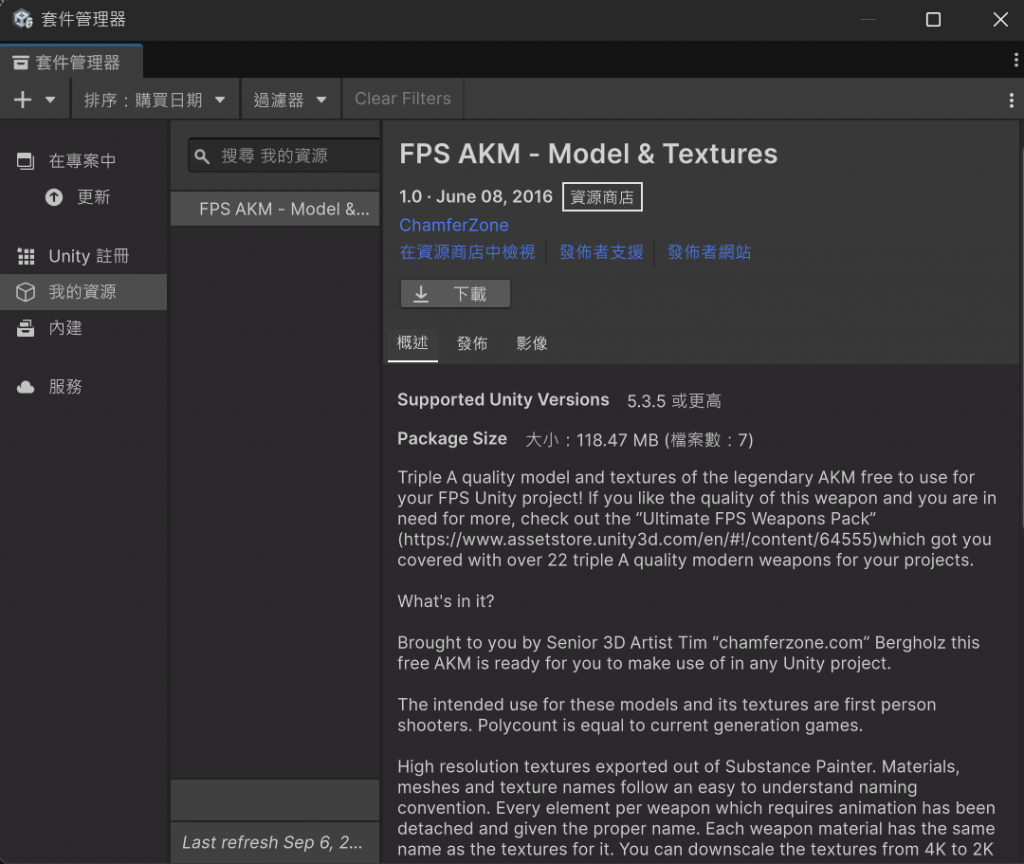The width and height of the screenshot is (1024, 864).
Task: Open 發佈者網站 link
Action: point(709,252)
